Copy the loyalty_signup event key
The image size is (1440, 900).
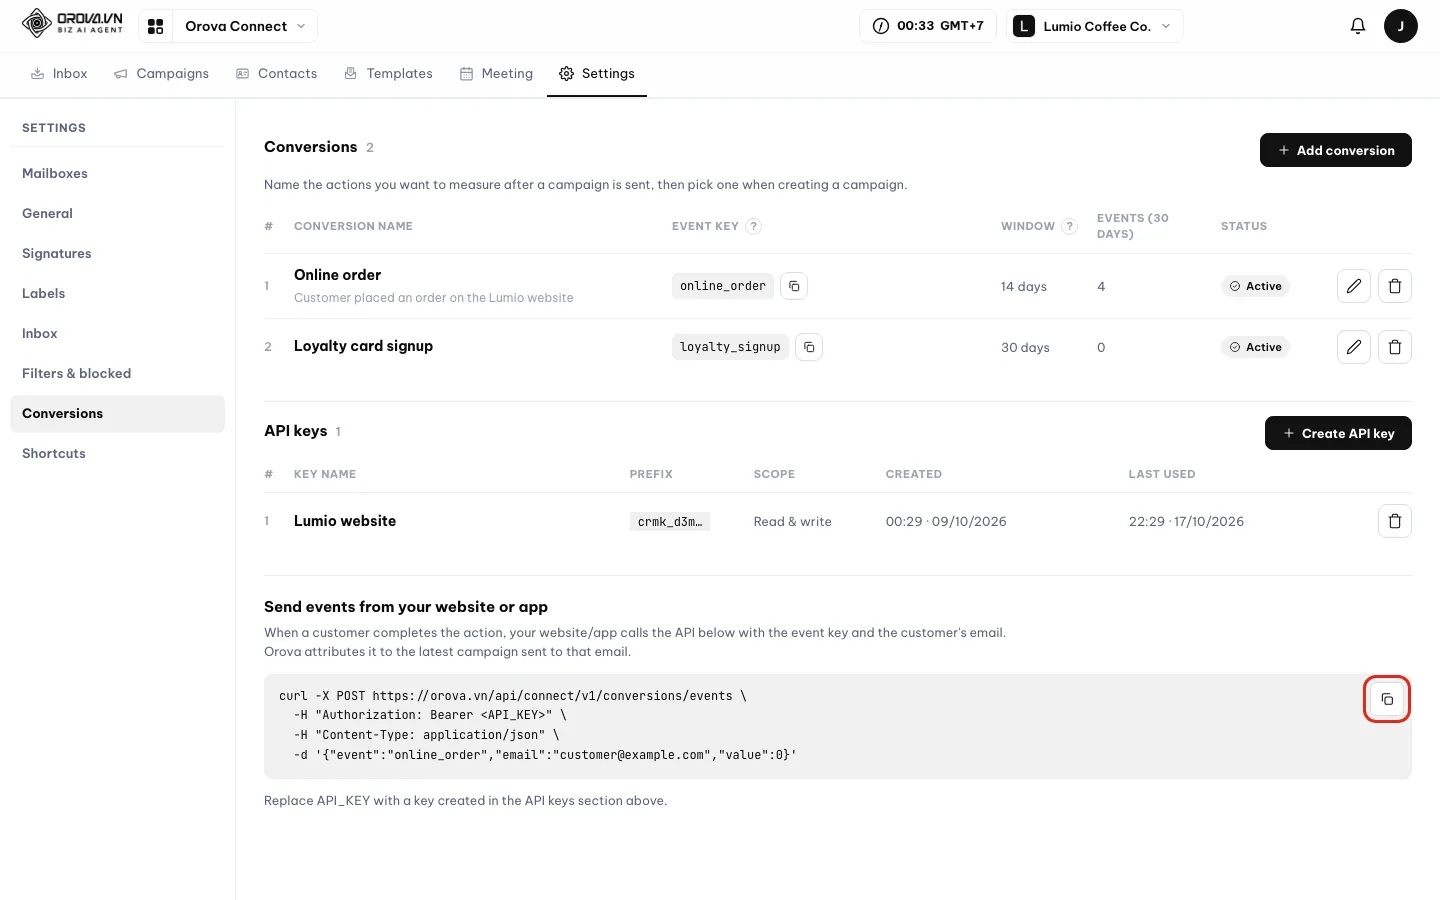pyautogui.click(x=809, y=347)
